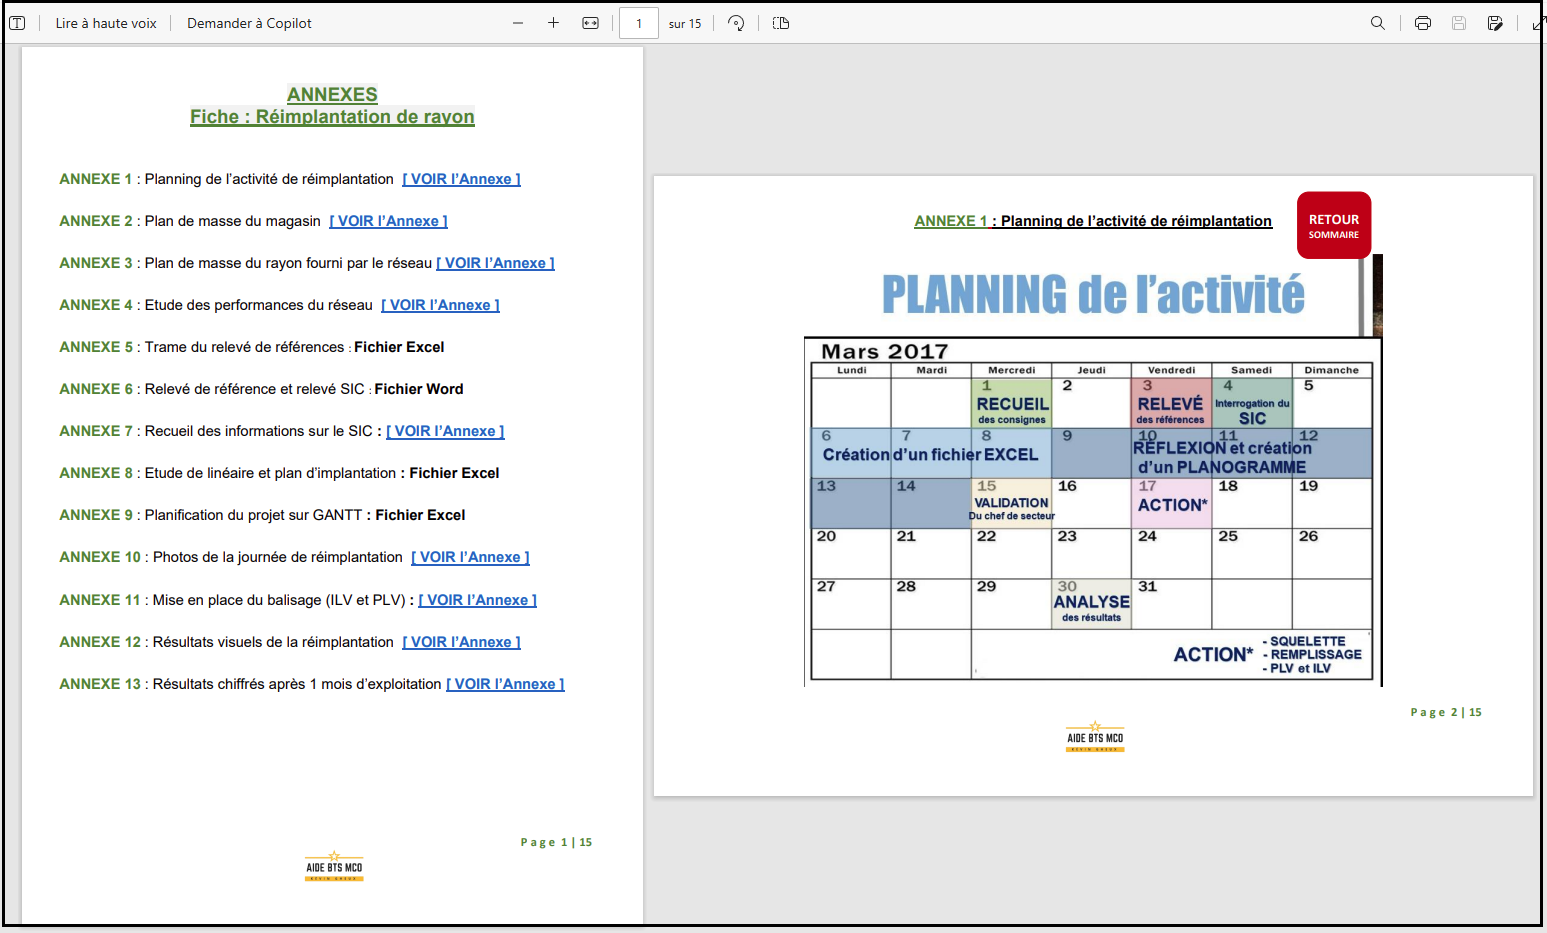
Task: Click 'Fichier Excel' text in Annexe 5
Action: pyautogui.click(x=399, y=347)
